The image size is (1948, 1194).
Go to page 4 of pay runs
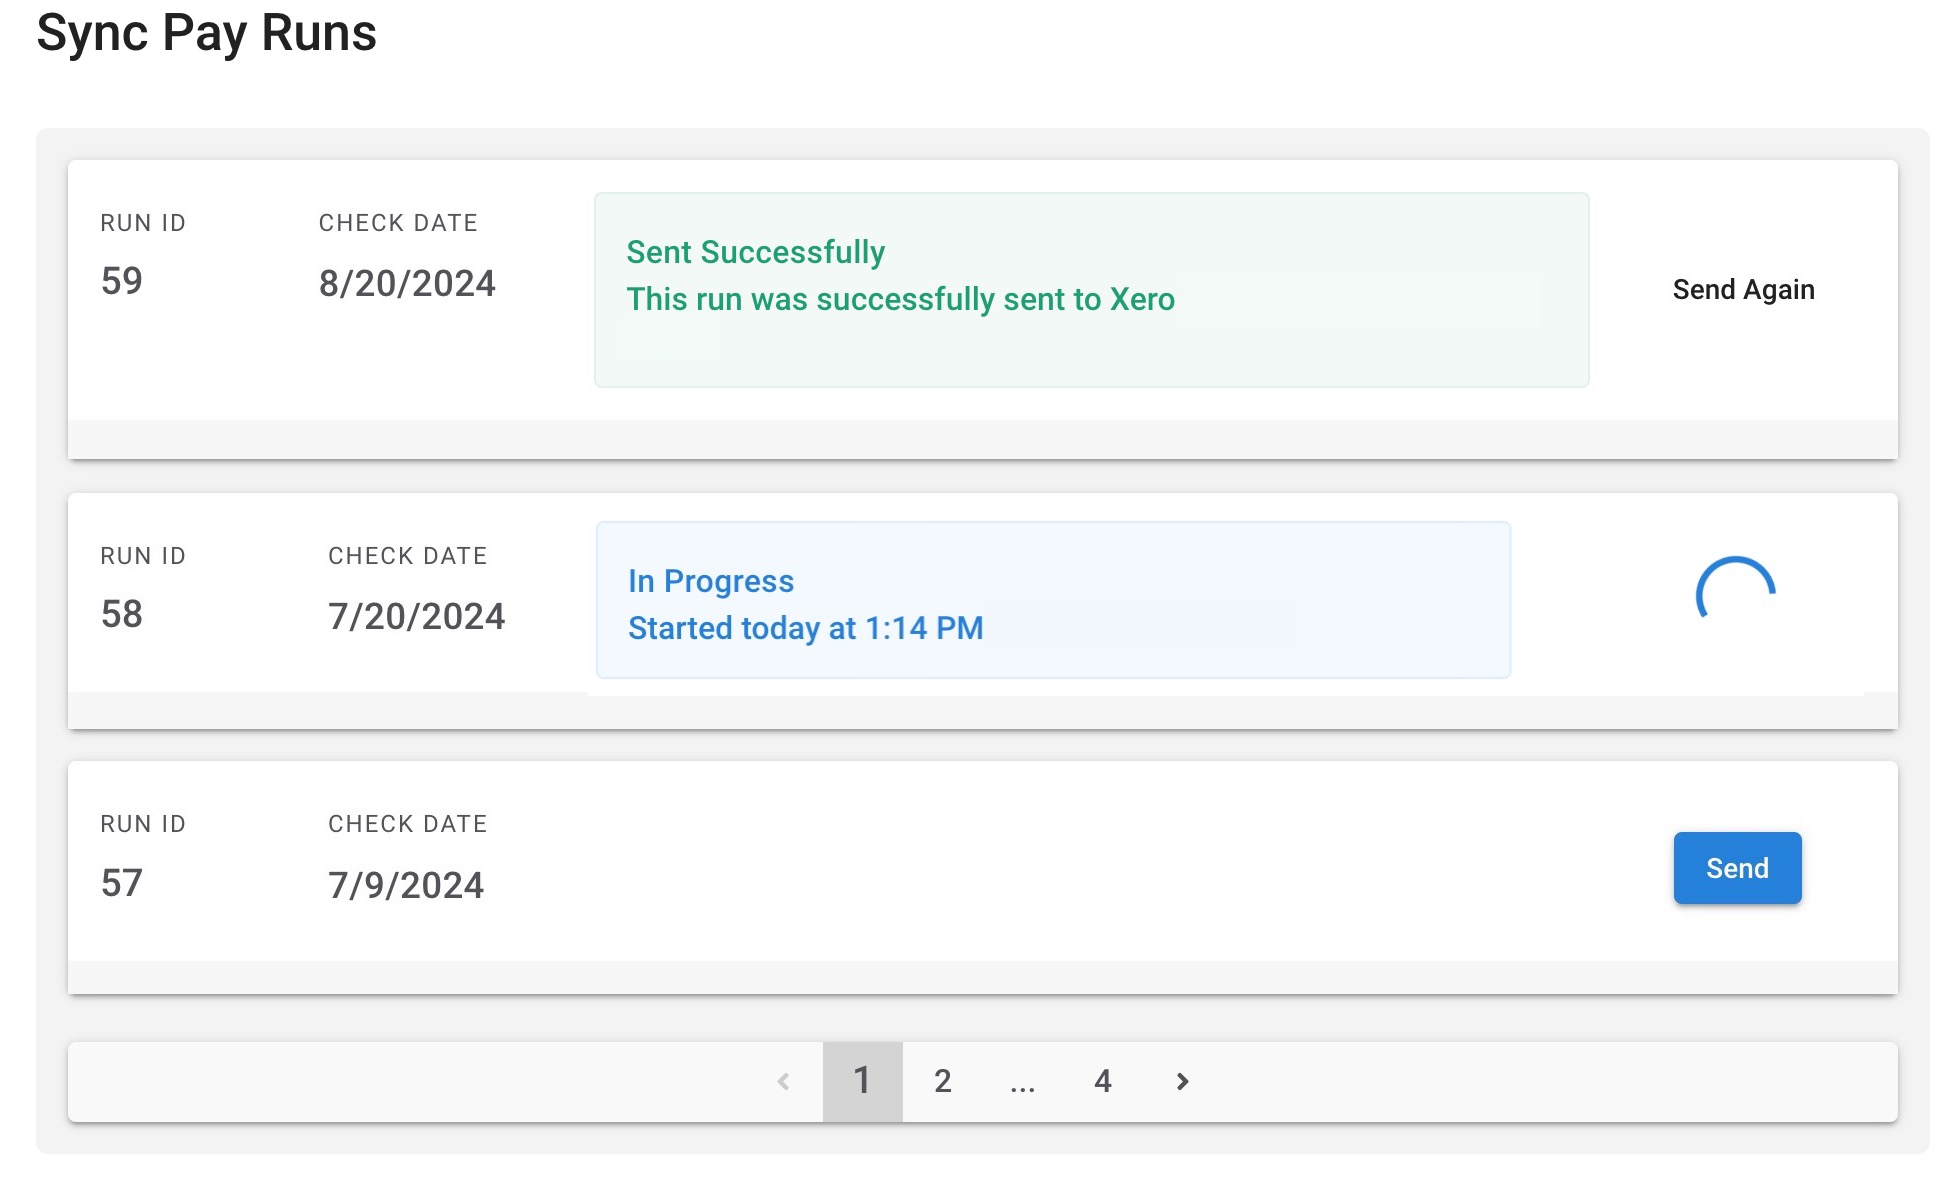coord(1102,1081)
